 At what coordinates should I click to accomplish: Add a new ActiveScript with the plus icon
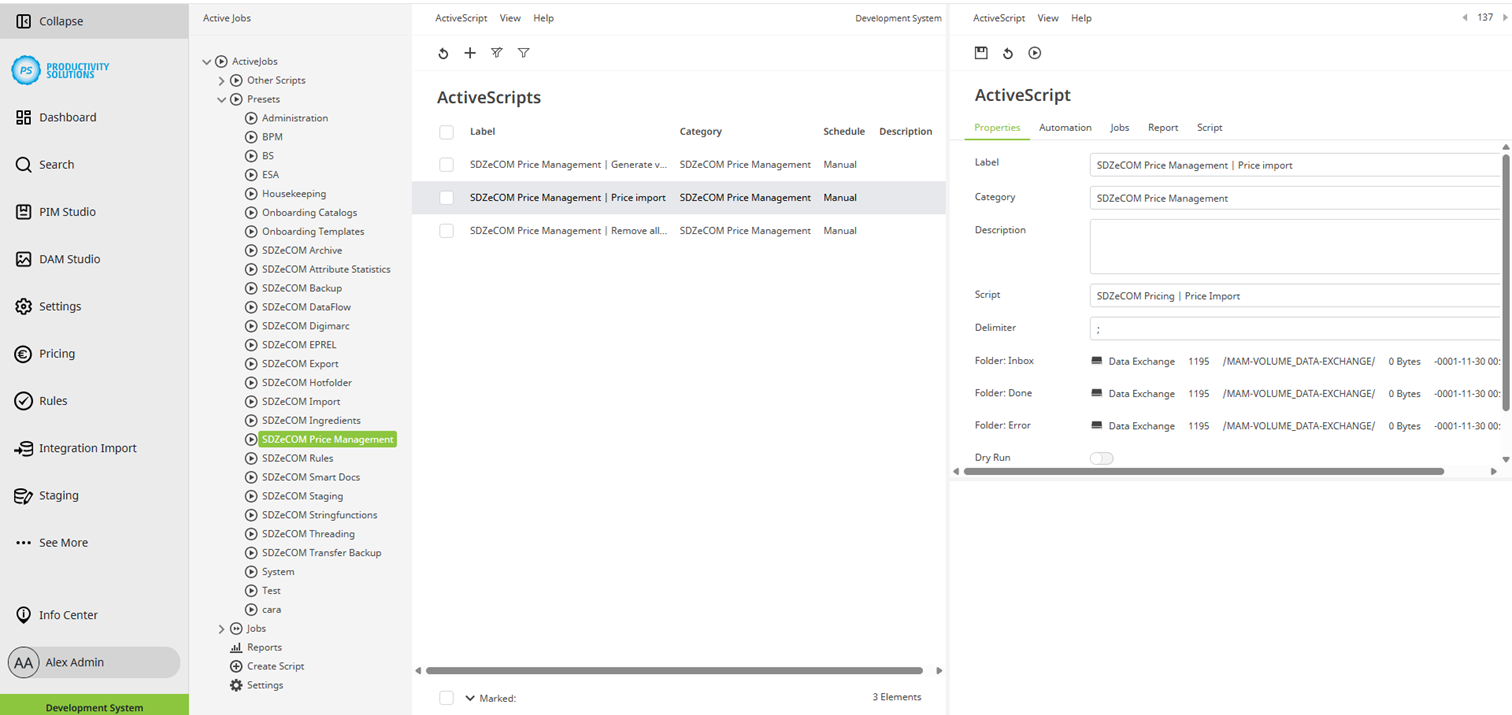470,52
